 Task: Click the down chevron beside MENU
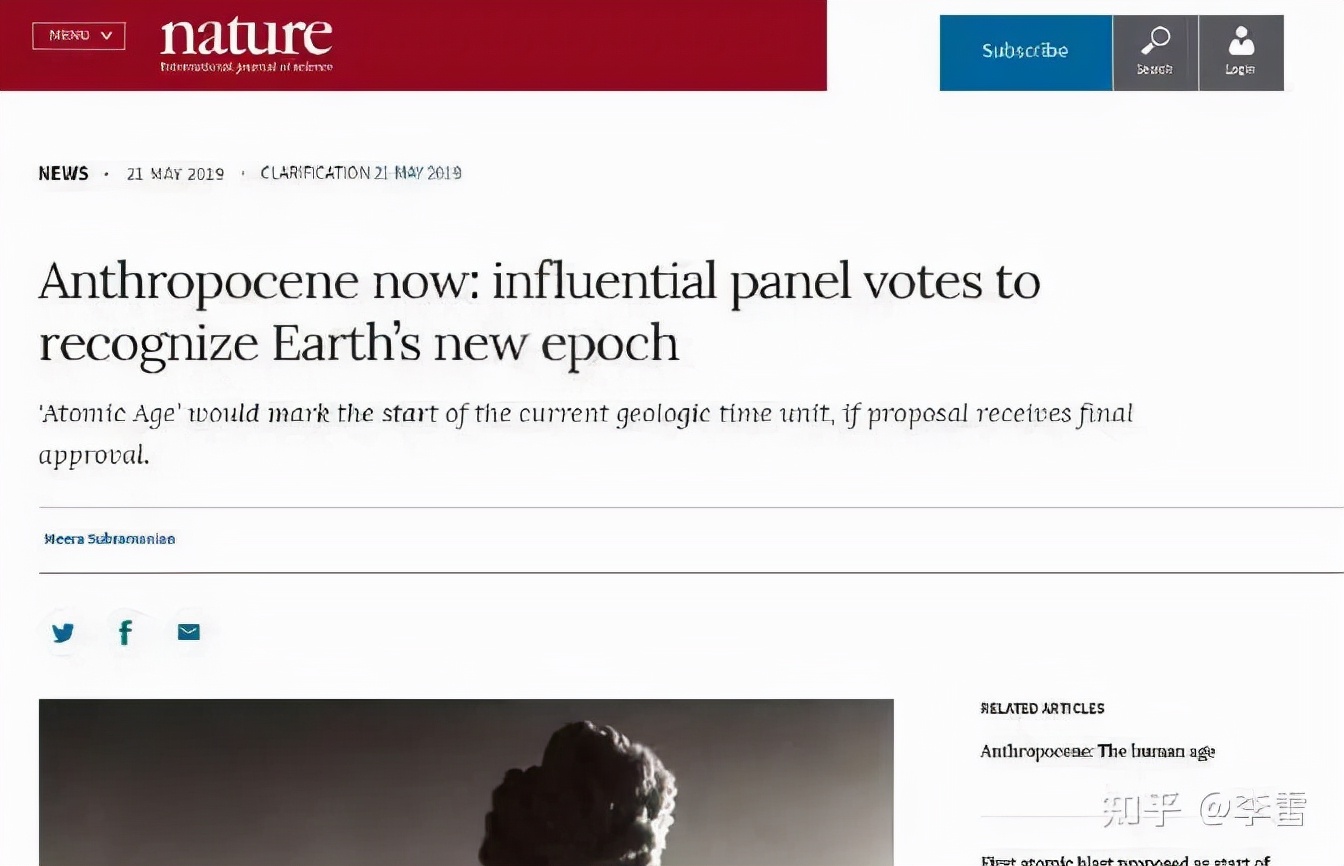click(x=107, y=36)
